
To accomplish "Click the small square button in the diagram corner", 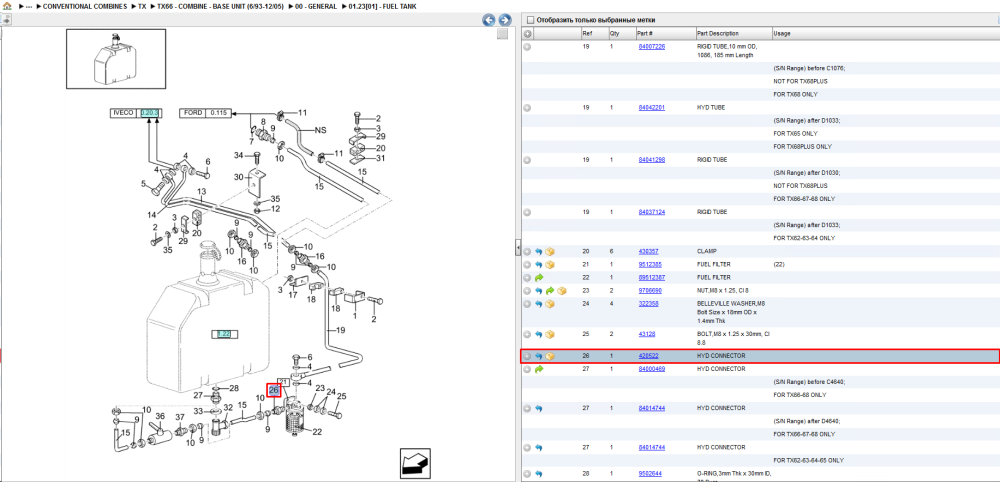I will 503,34.
